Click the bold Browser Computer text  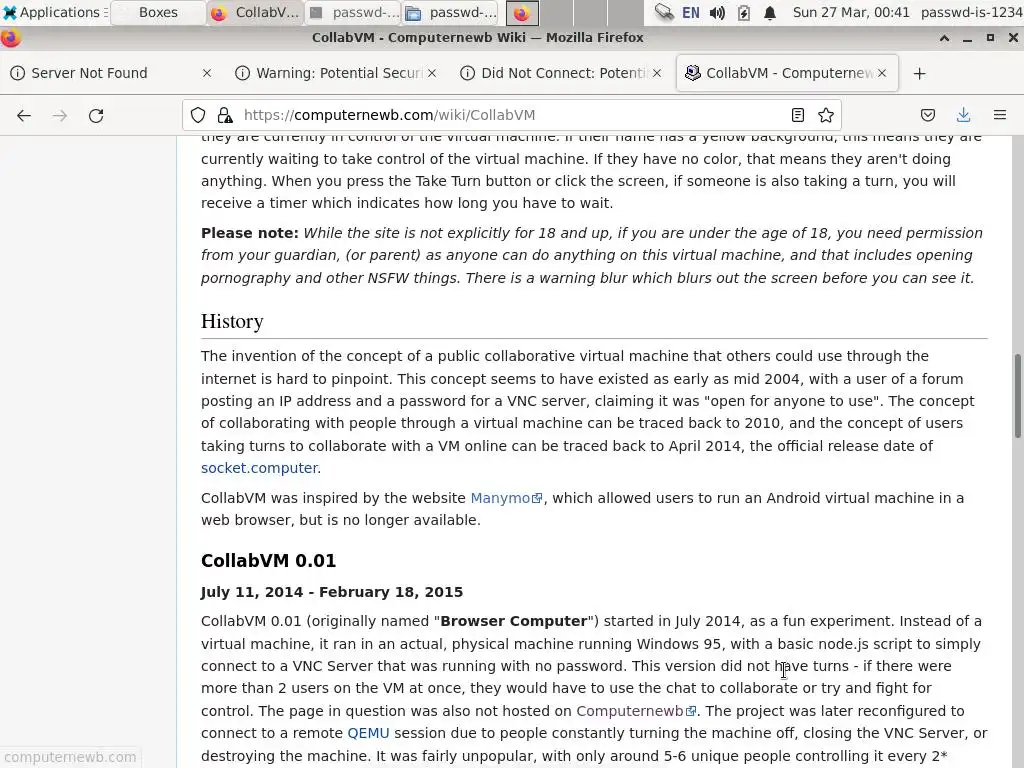click(x=514, y=621)
